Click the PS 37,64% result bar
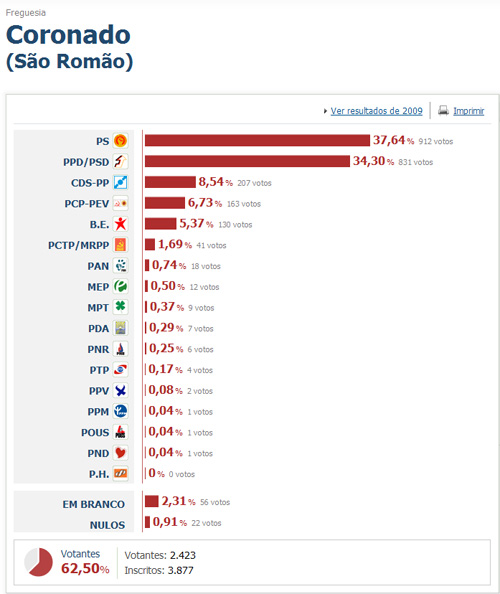The width and height of the screenshot is (500, 594). tap(257, 140)
